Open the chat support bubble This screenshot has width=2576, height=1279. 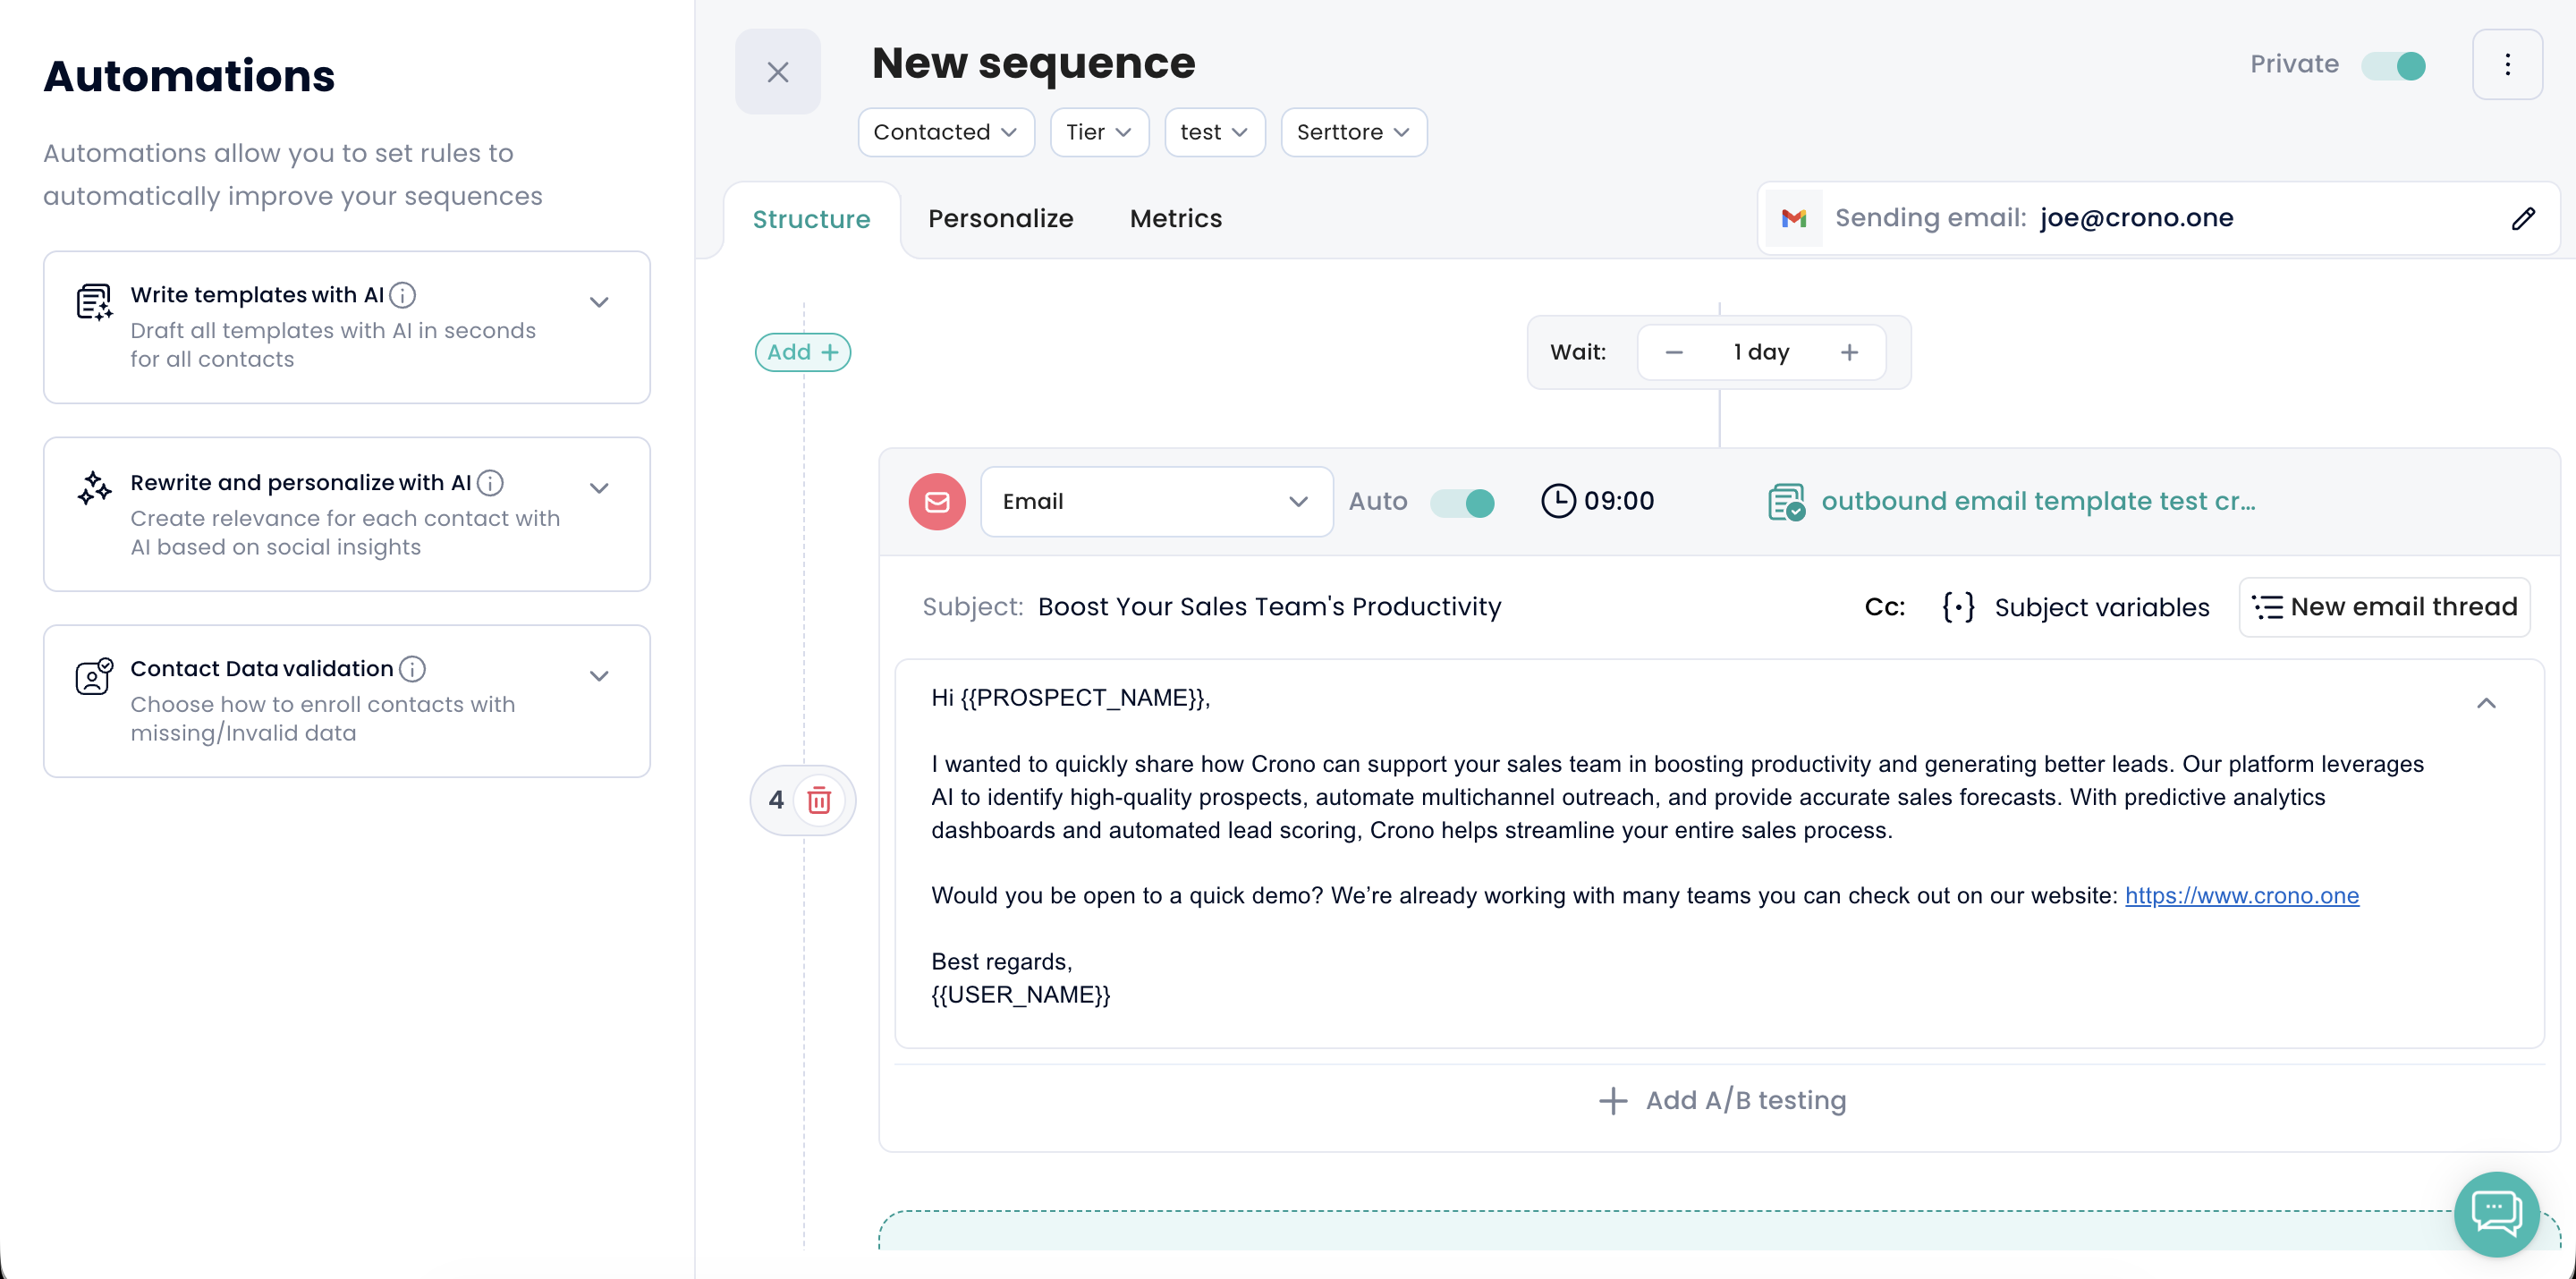2495,1213
